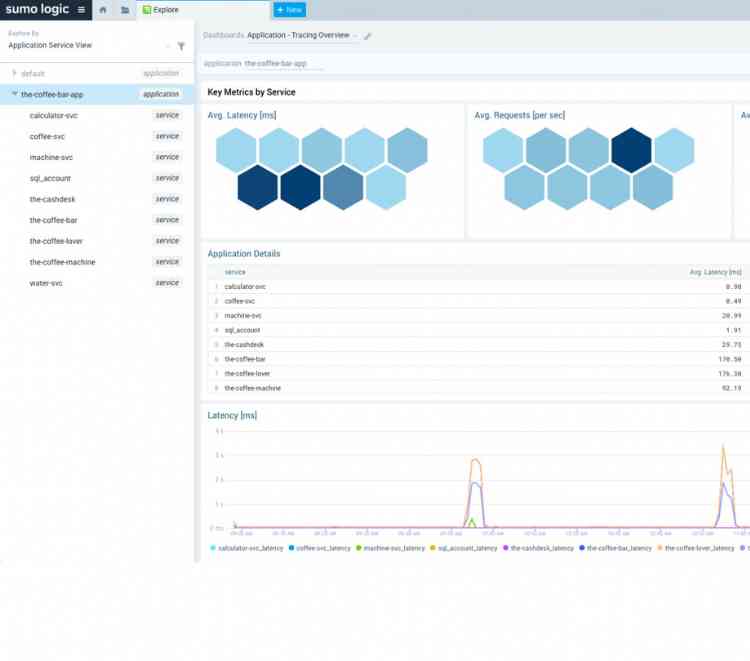
Task: Toggle the-coffee-bar_latency legend entry
Action: coord(615,548)
